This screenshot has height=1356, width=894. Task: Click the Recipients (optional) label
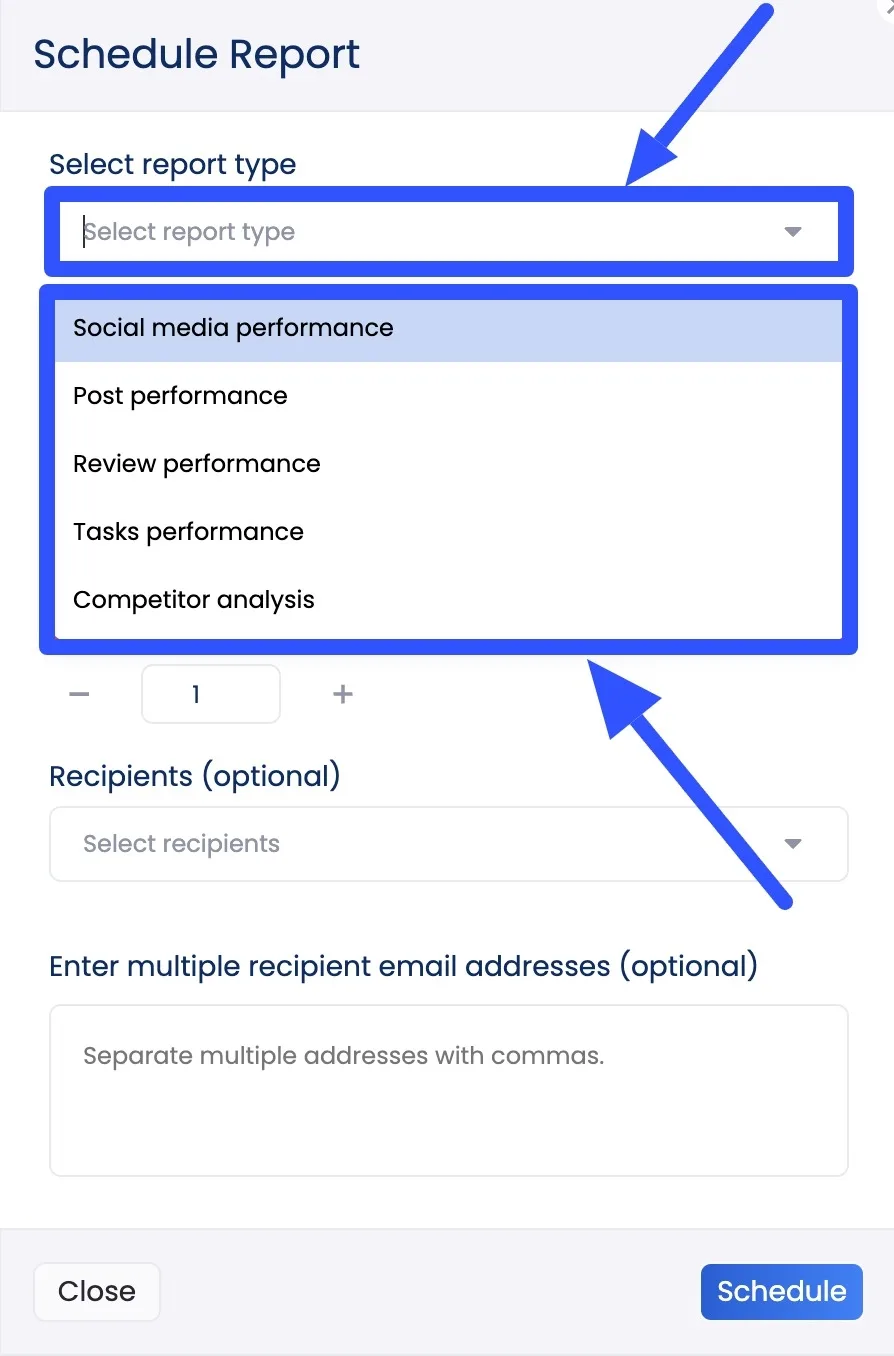pyautogui.click(x=195, y=775)
